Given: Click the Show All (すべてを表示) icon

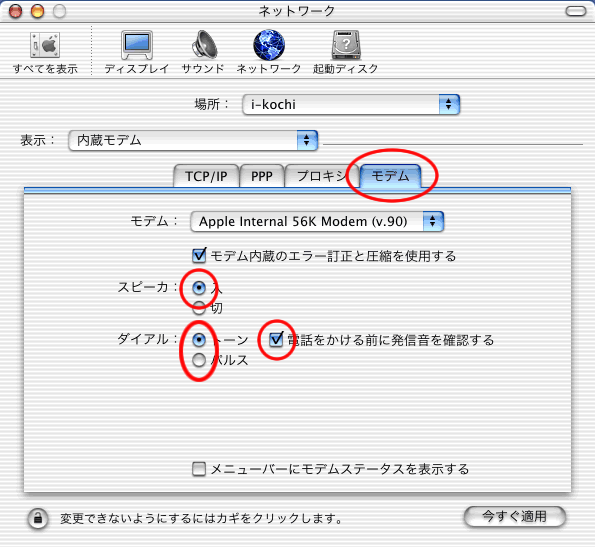Looking at the screenshot, I should point(45,45).
